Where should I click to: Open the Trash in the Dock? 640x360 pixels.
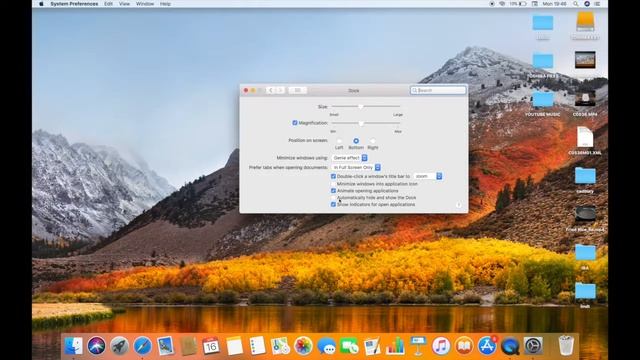coord(566,346)
